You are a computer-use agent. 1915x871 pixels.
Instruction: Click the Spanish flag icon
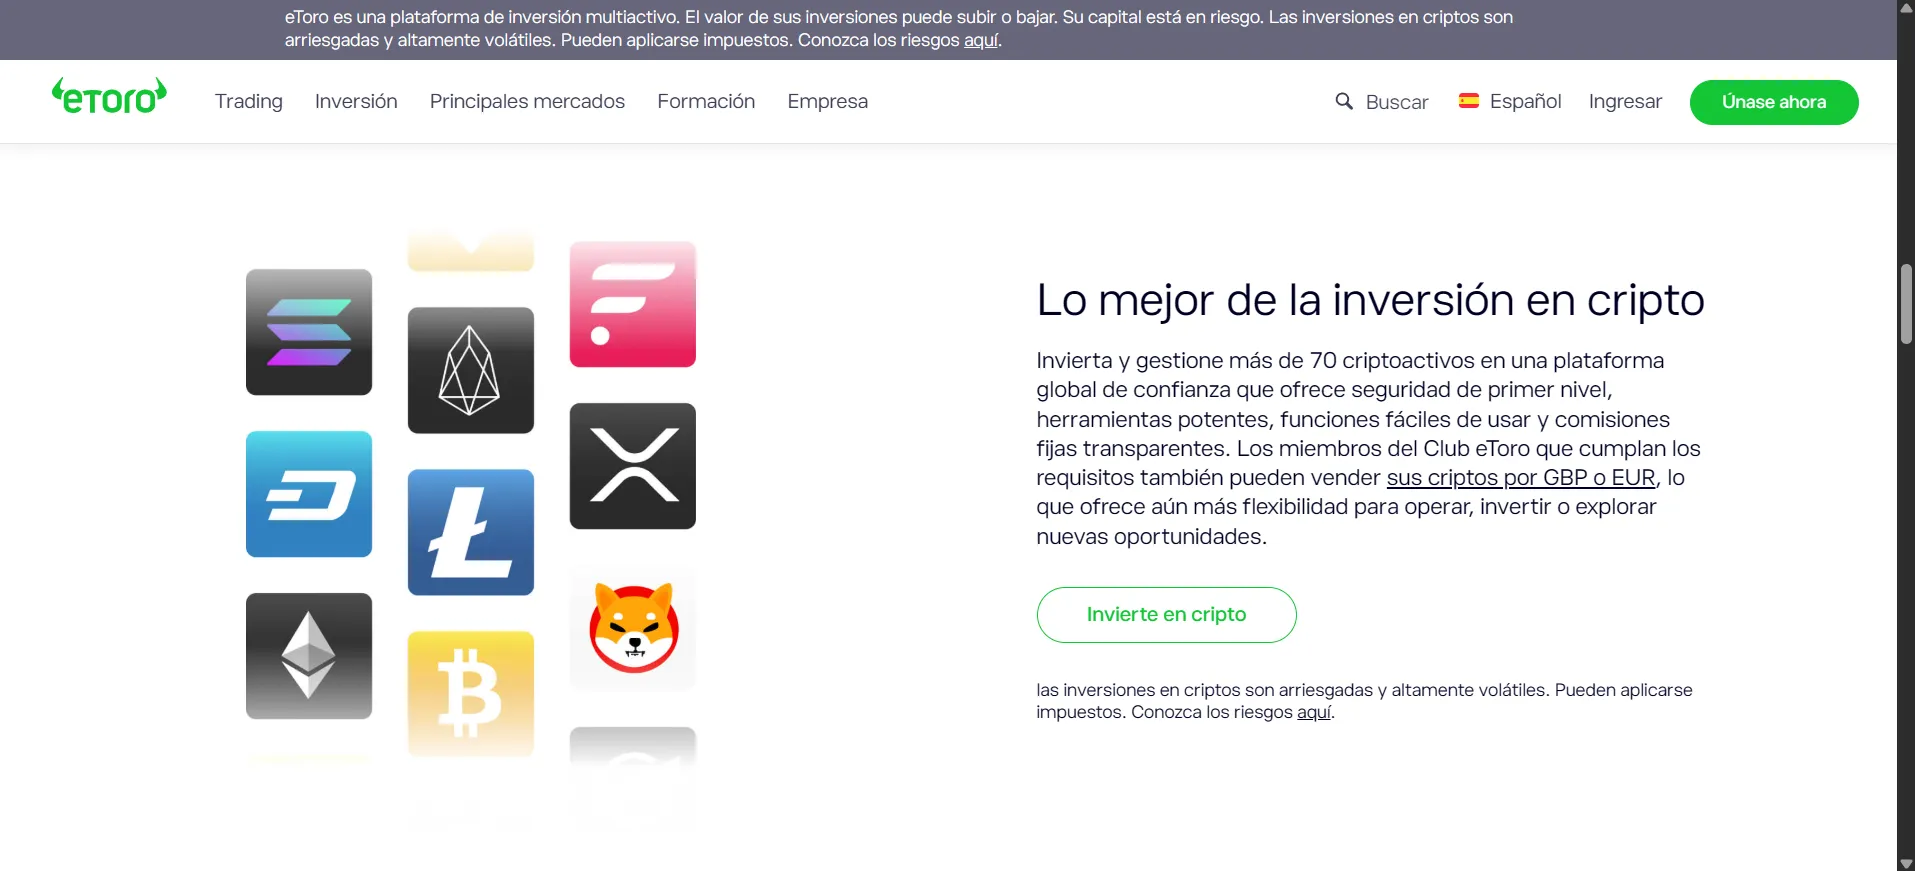1469,100
